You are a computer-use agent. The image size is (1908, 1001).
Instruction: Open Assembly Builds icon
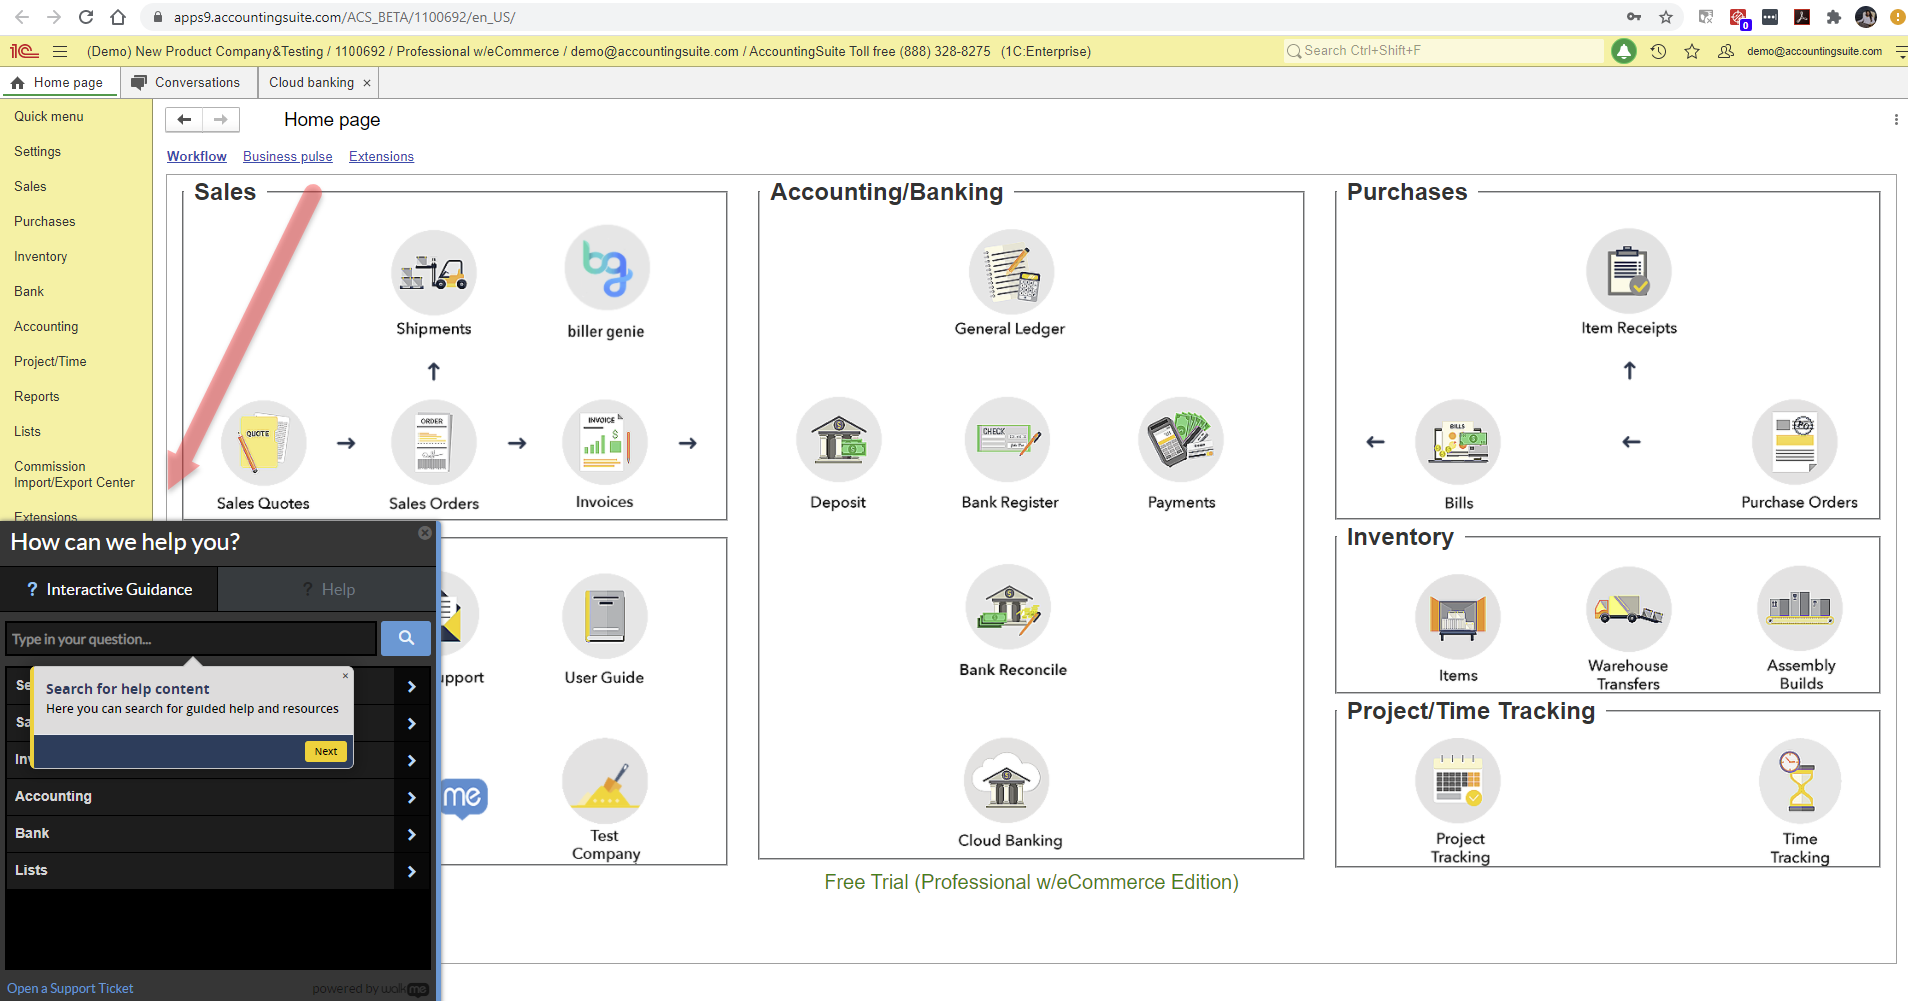[1800, 610]
